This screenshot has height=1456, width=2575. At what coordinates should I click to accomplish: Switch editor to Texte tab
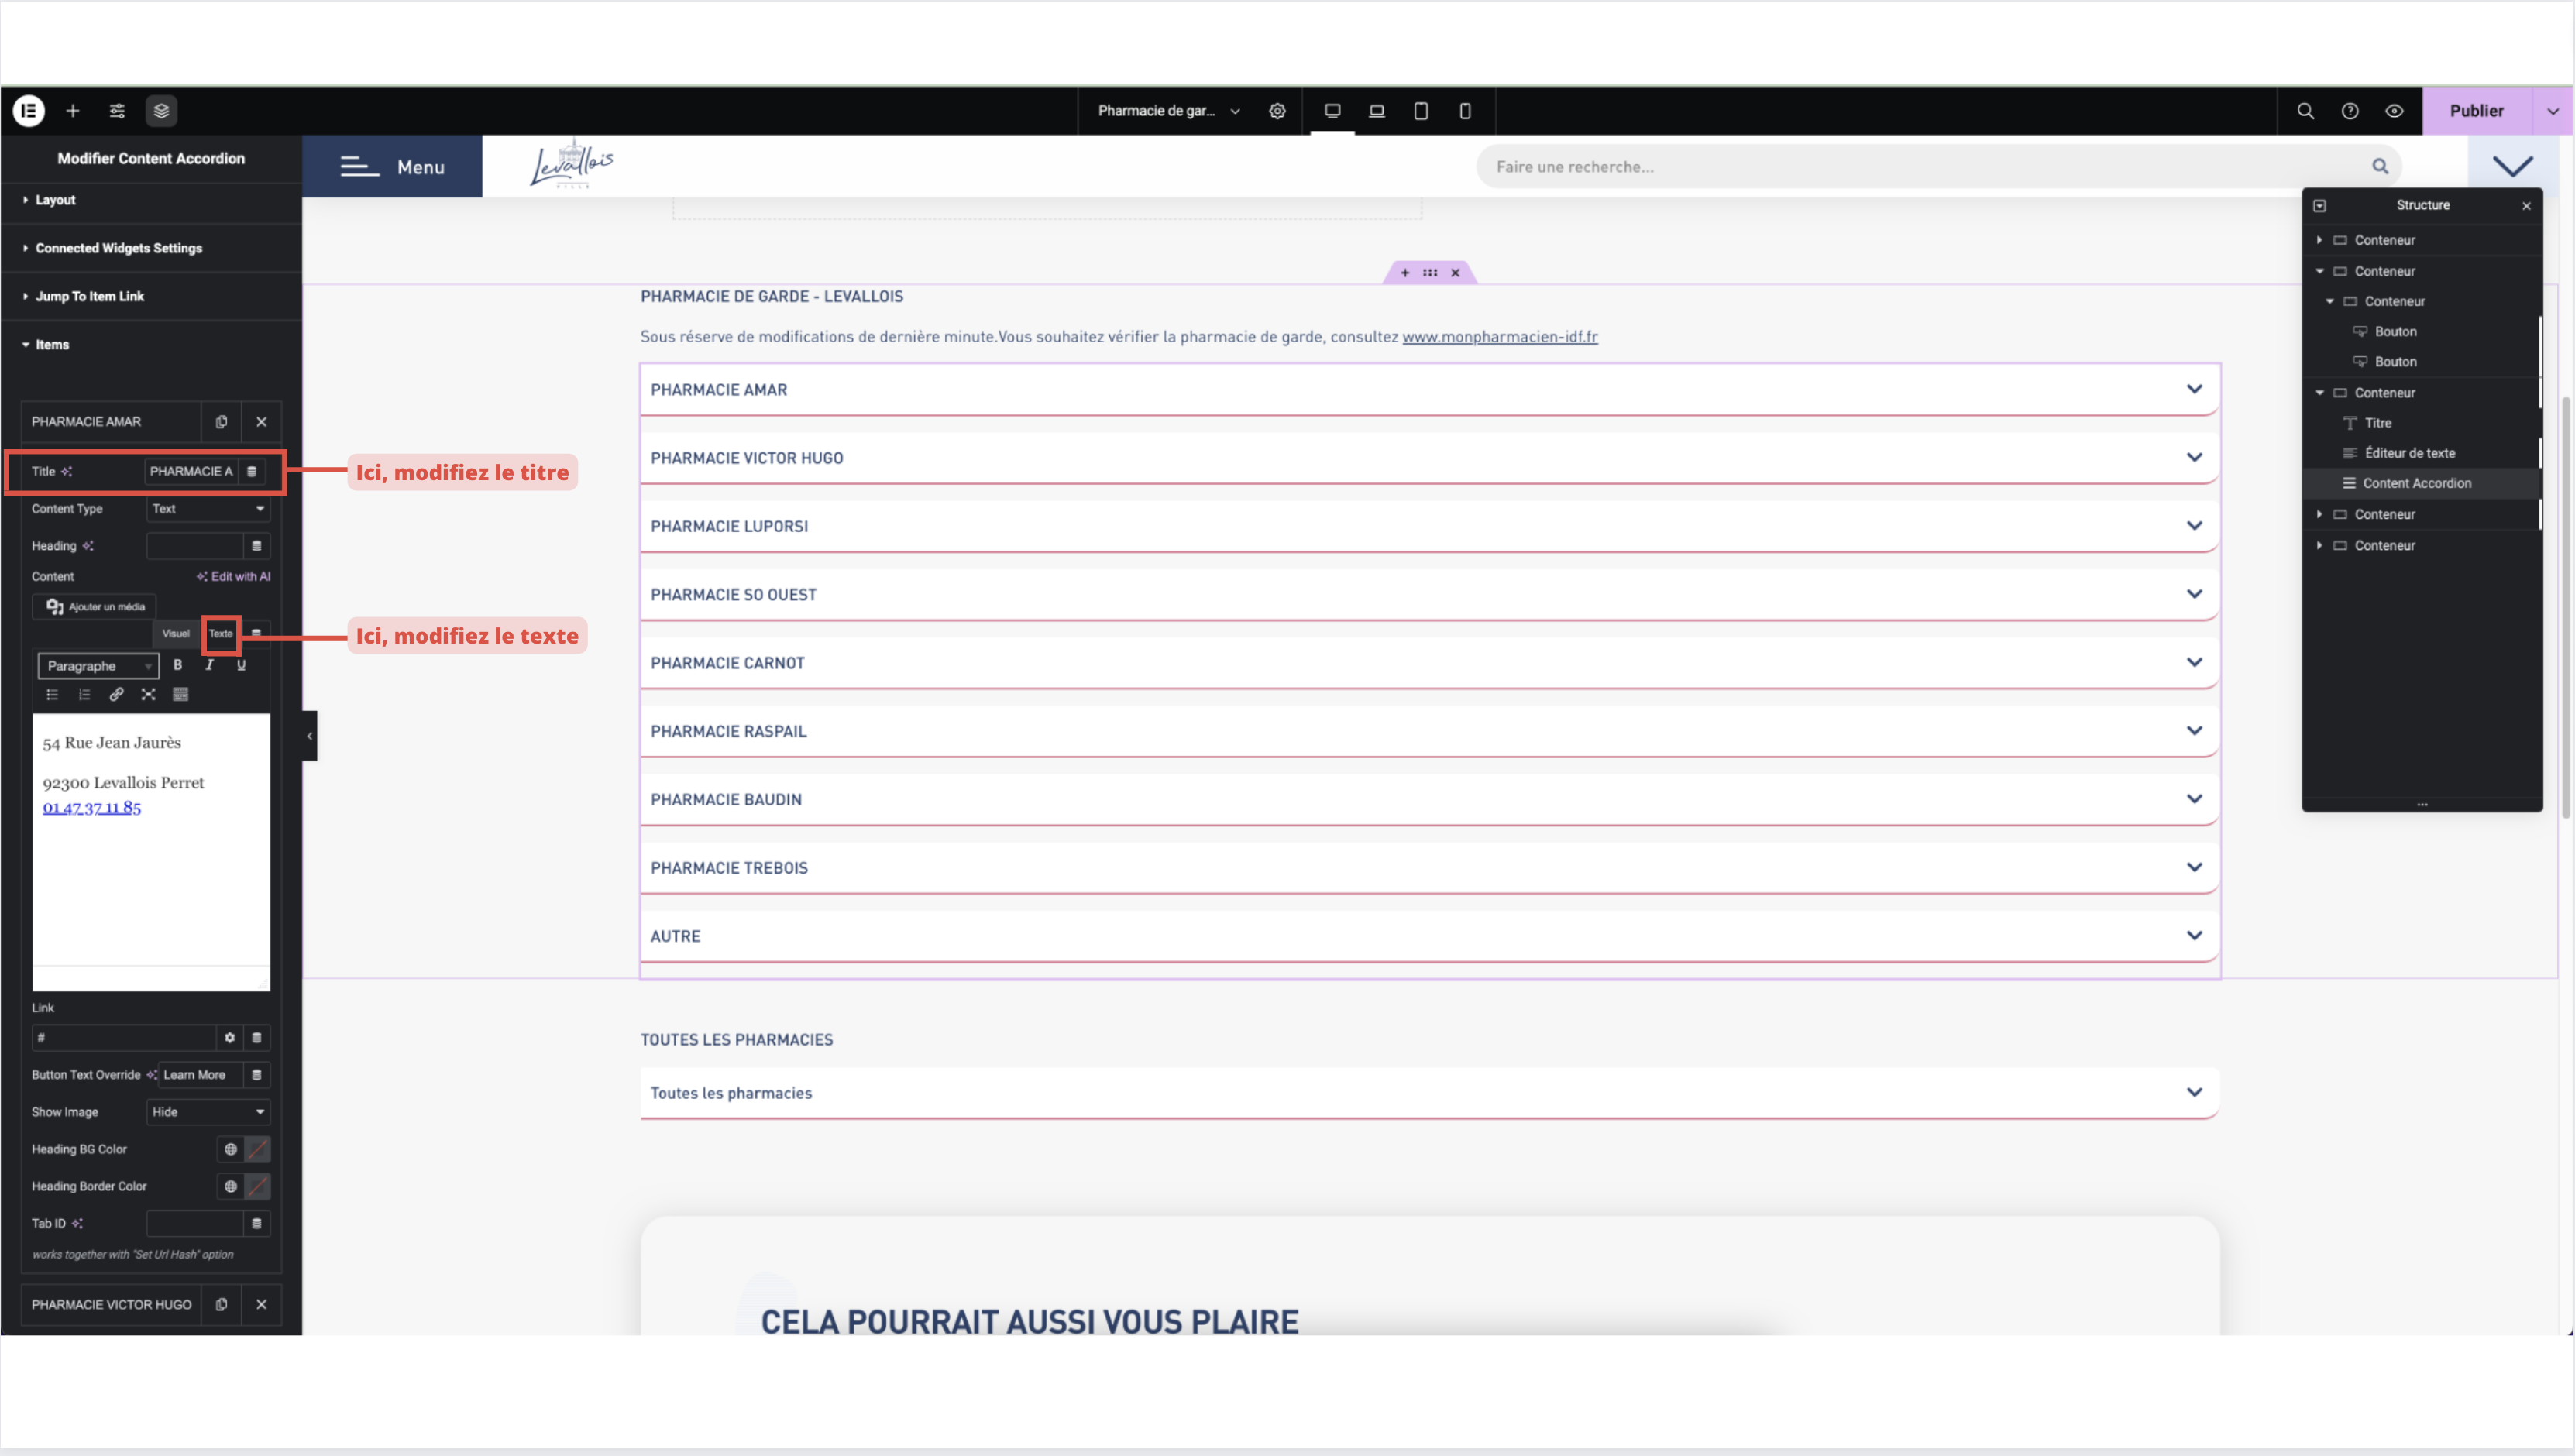coord(221,634)
